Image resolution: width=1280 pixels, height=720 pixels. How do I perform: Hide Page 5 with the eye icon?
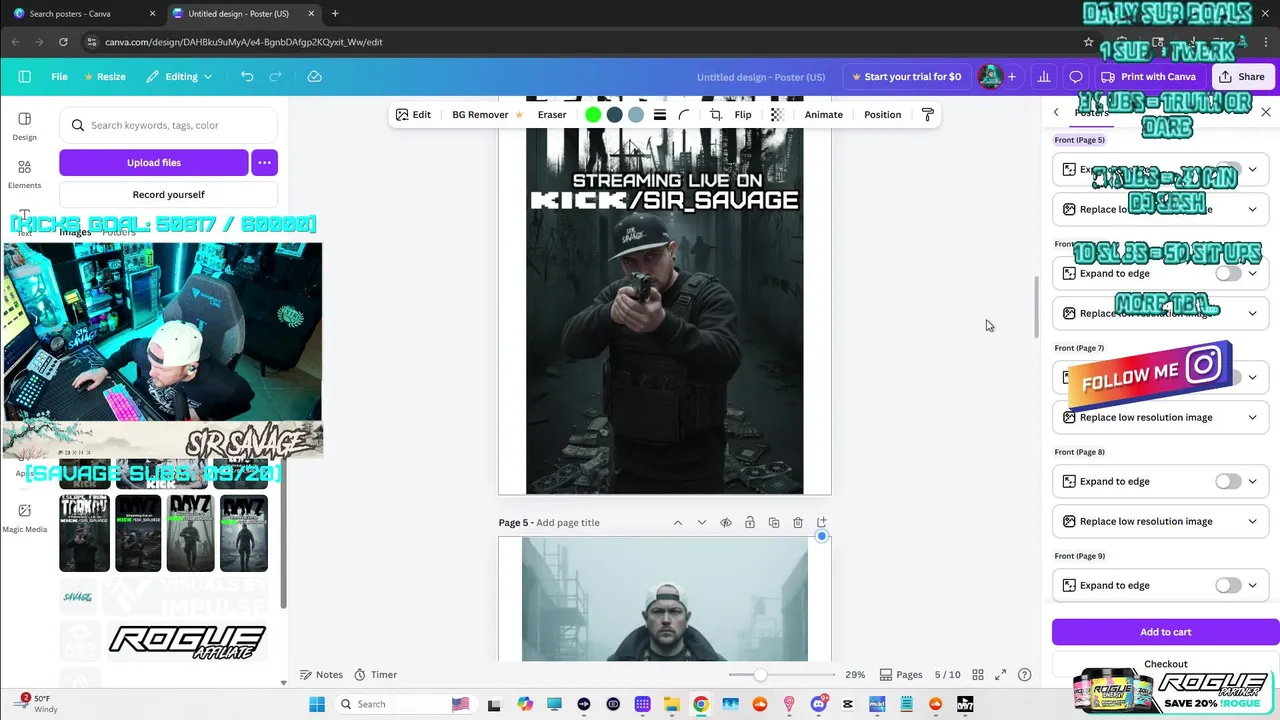[x=726, y=523]
